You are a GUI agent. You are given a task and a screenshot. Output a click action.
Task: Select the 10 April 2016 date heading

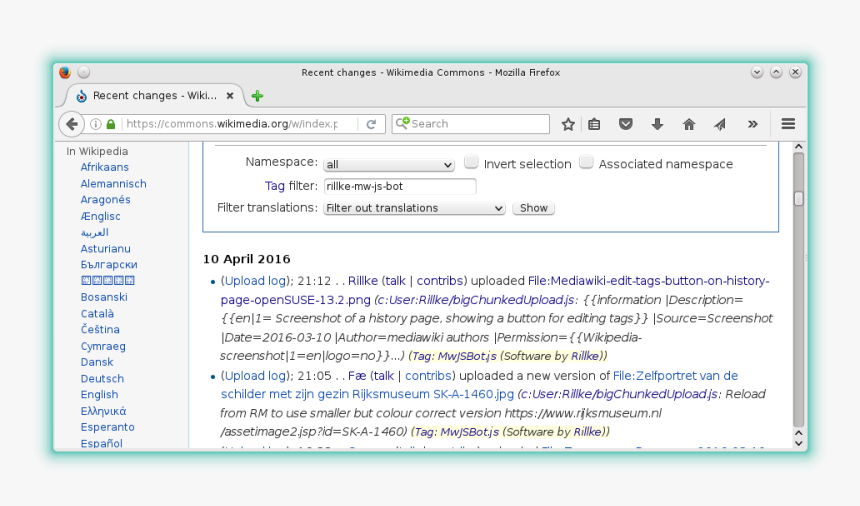[x=247, y=259]
